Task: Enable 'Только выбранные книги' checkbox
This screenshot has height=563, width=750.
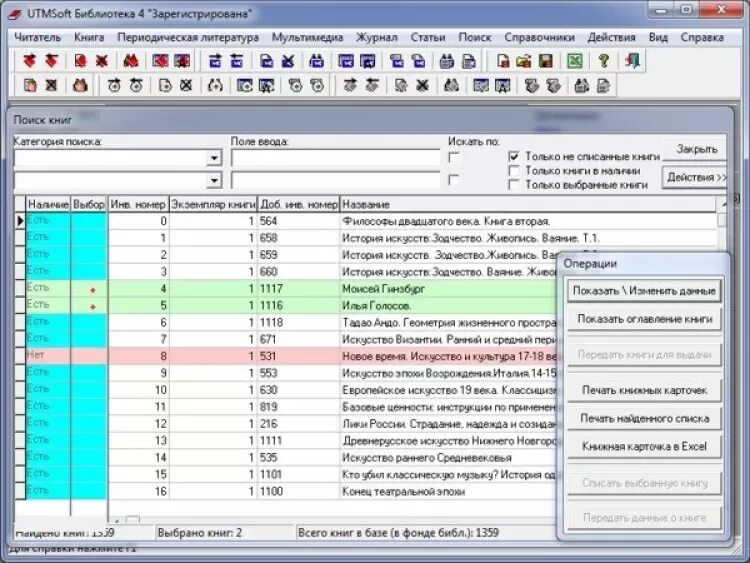Action: coord(514,185)
